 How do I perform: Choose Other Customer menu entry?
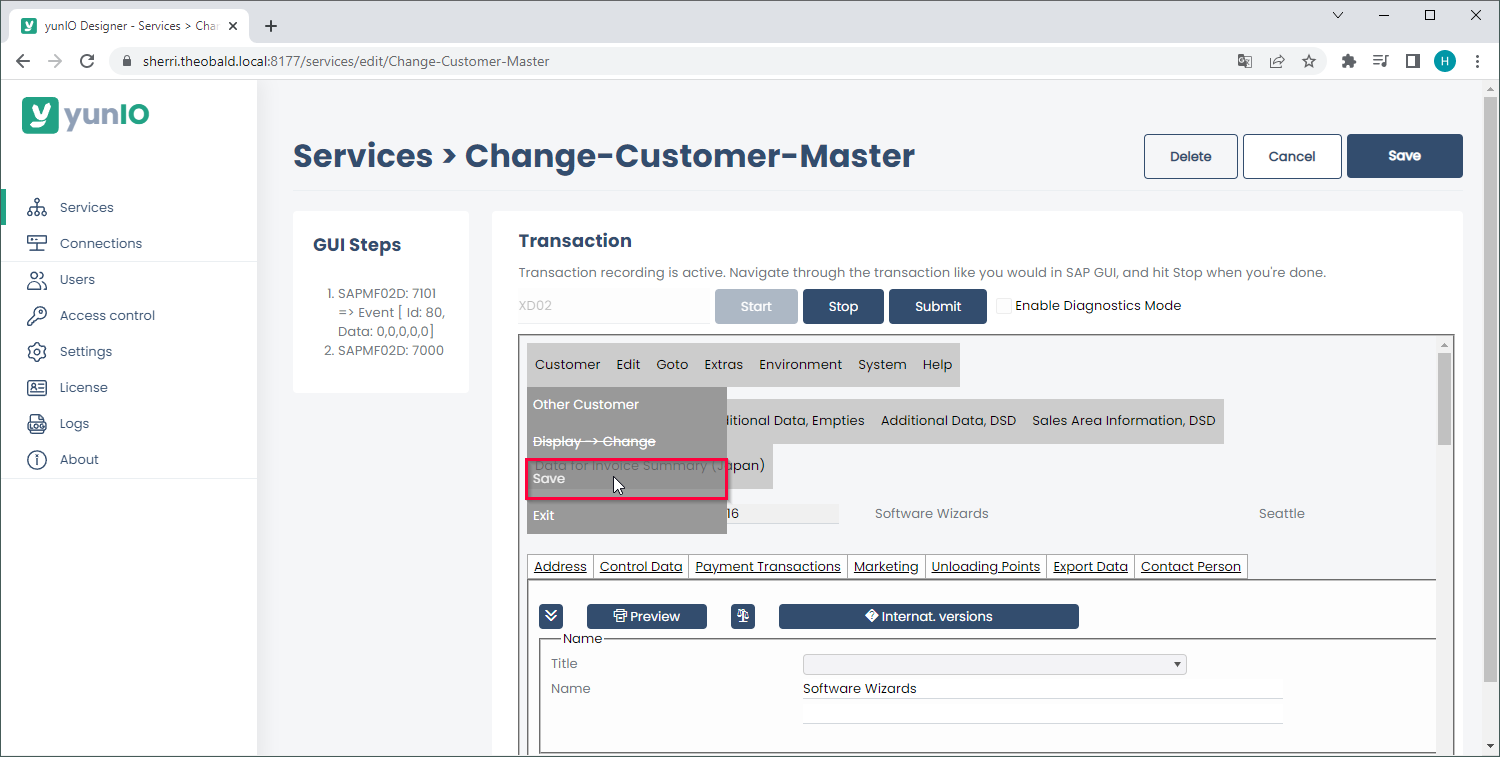coord(626,405)
